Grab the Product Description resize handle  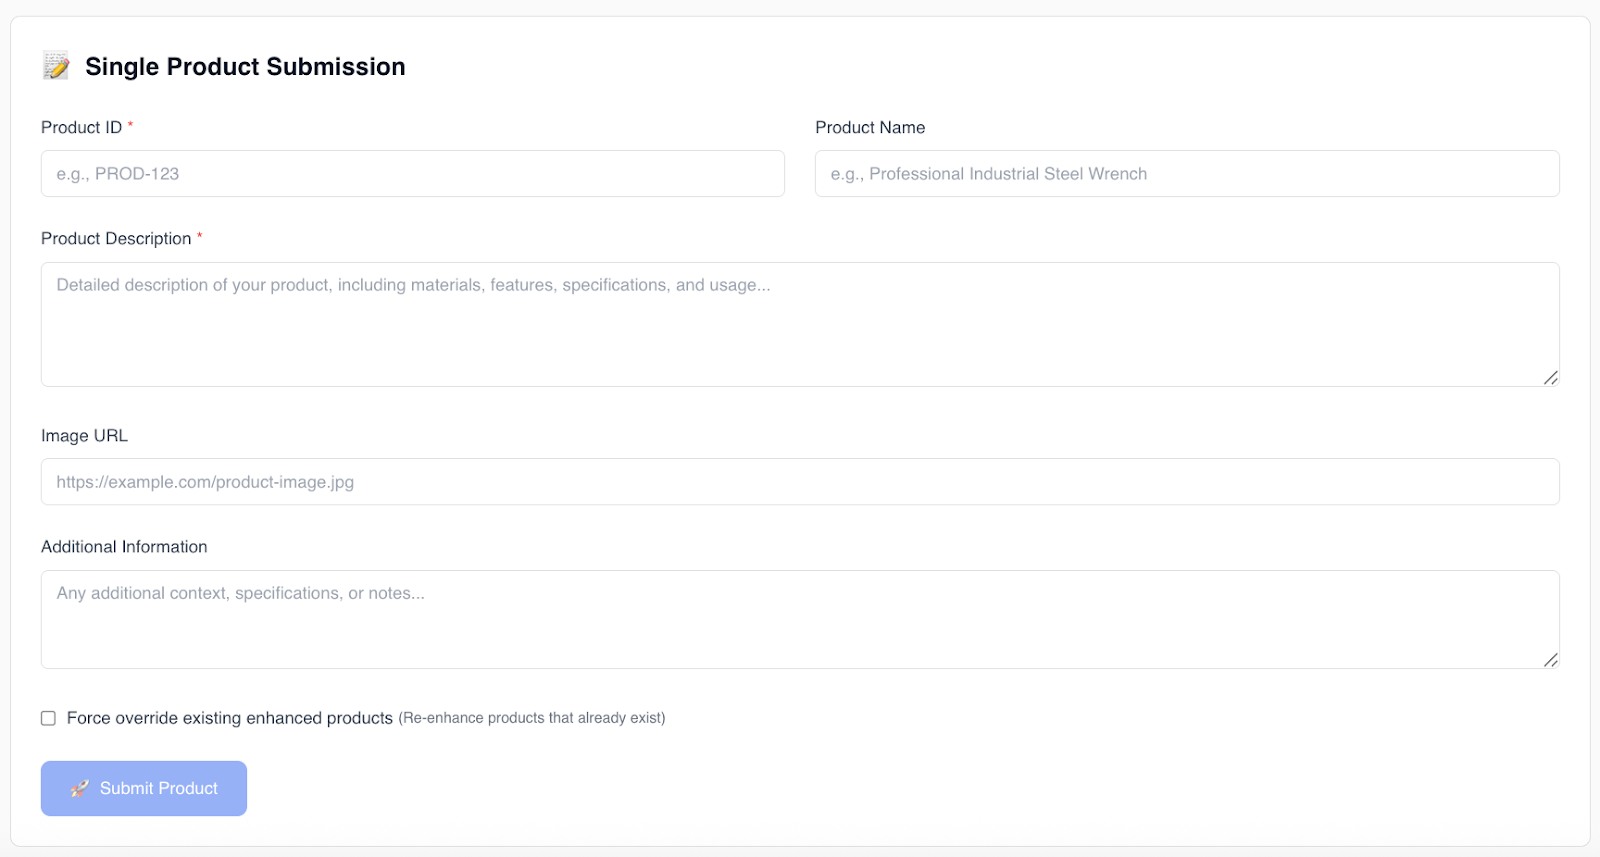point(1550,377)
